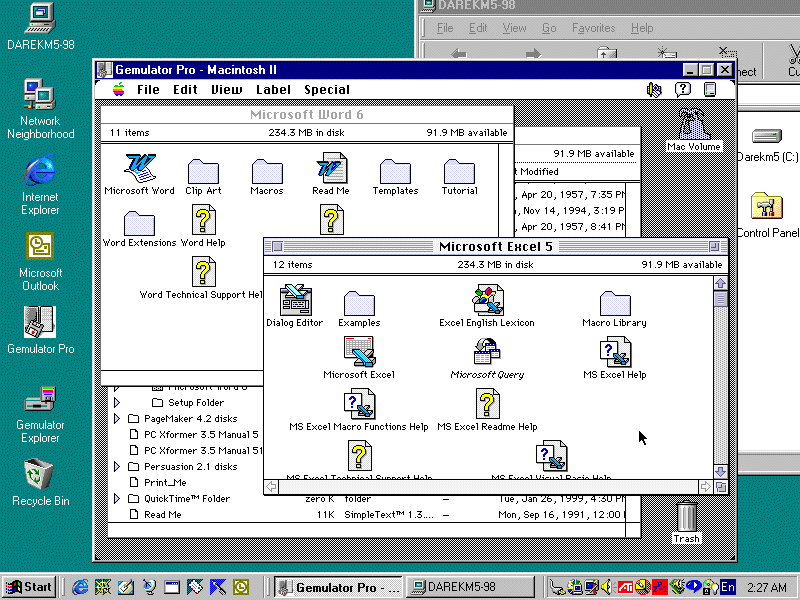Click scroll up arrow in Excel 5 window
Screen dimensions: 800x600
(720, 283)
